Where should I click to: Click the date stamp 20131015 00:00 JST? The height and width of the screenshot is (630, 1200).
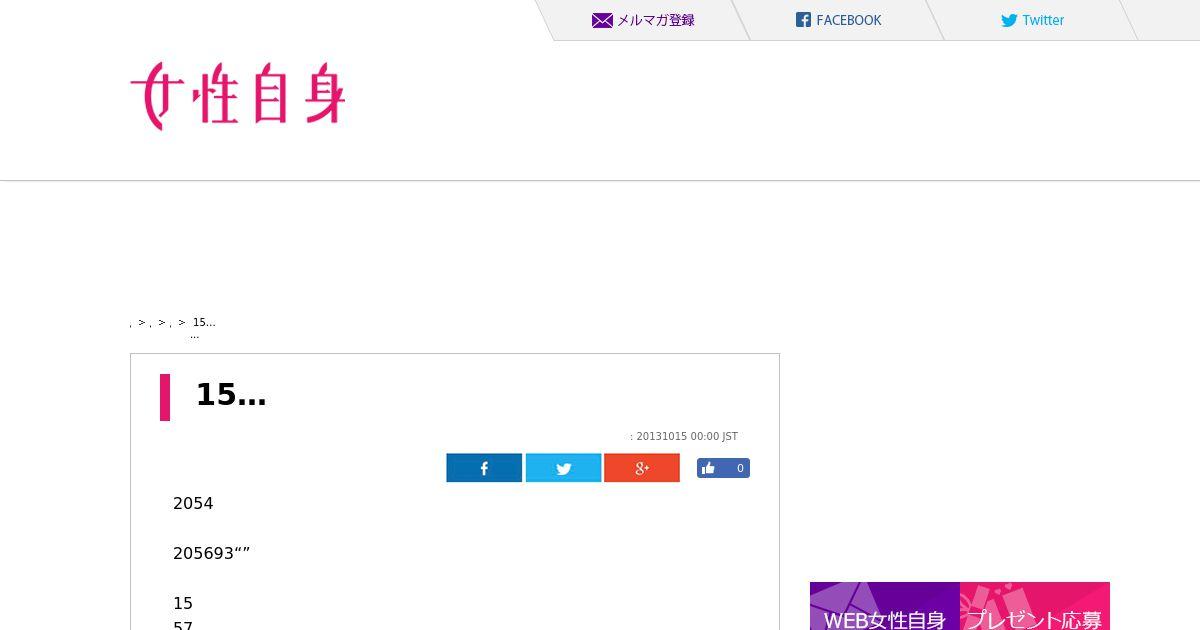[687, 437]
